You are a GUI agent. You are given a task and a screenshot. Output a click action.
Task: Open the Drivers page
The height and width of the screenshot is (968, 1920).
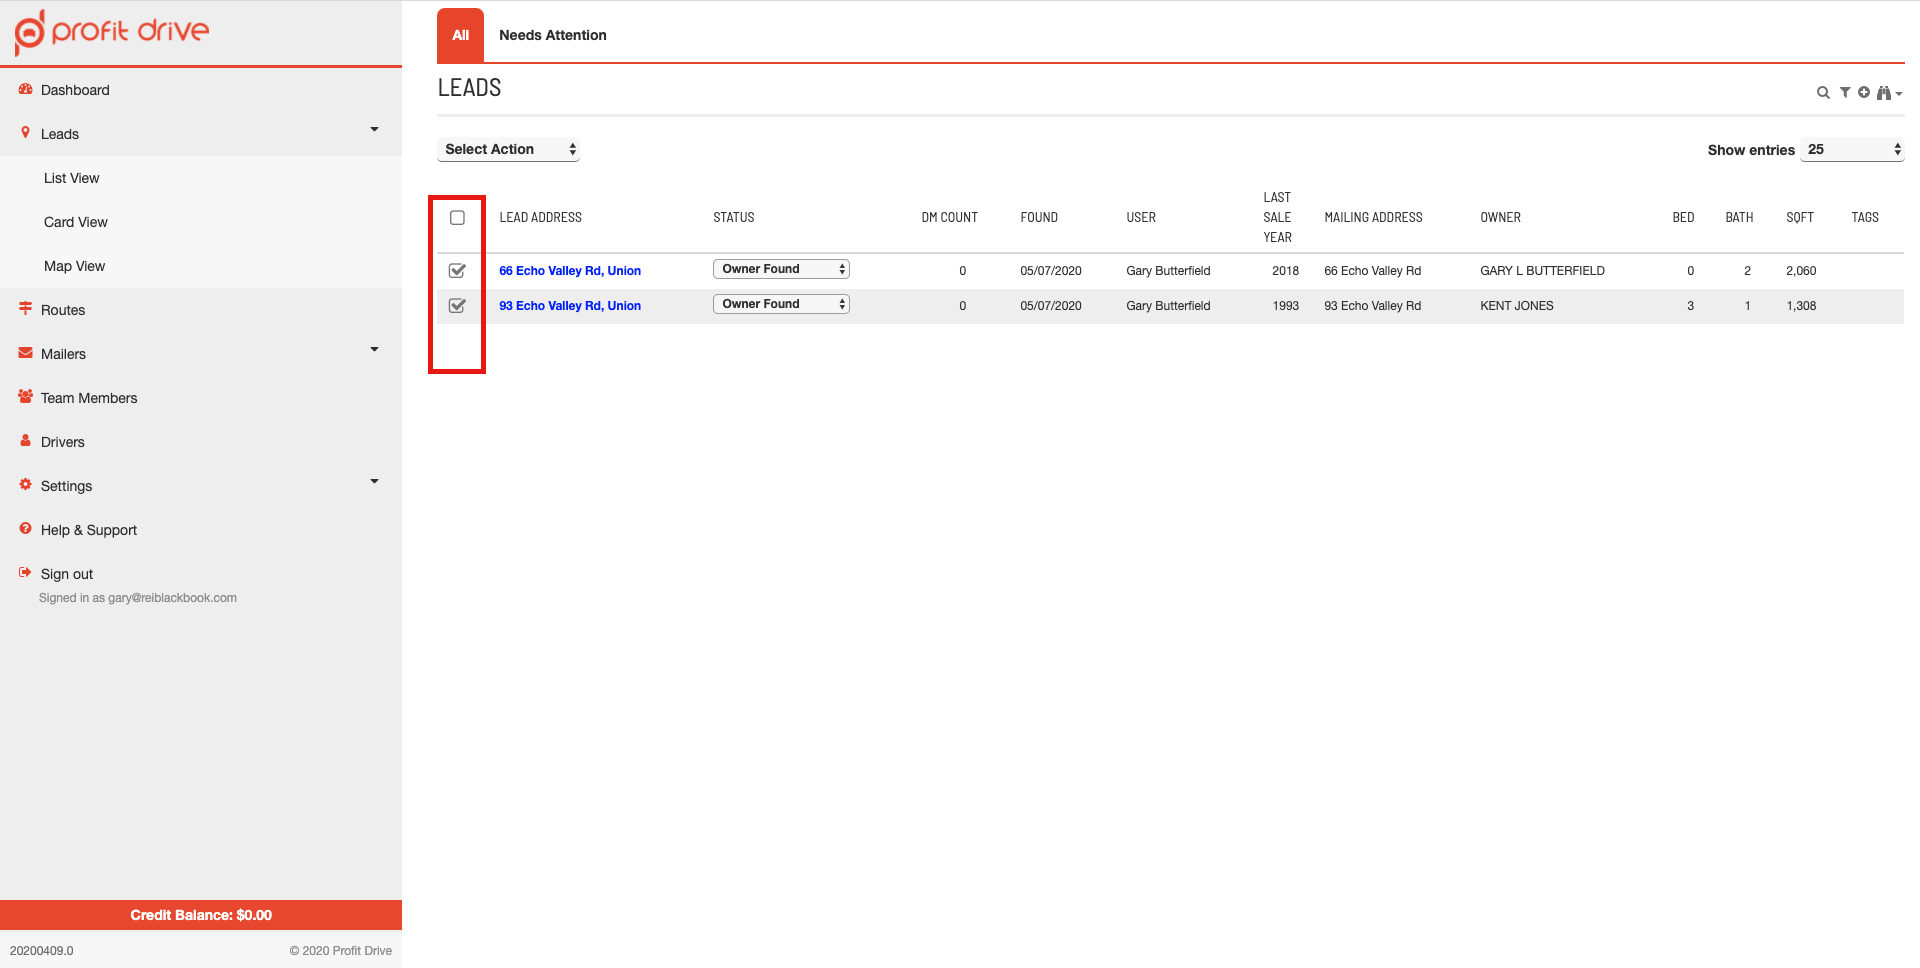tap(63, 442)
